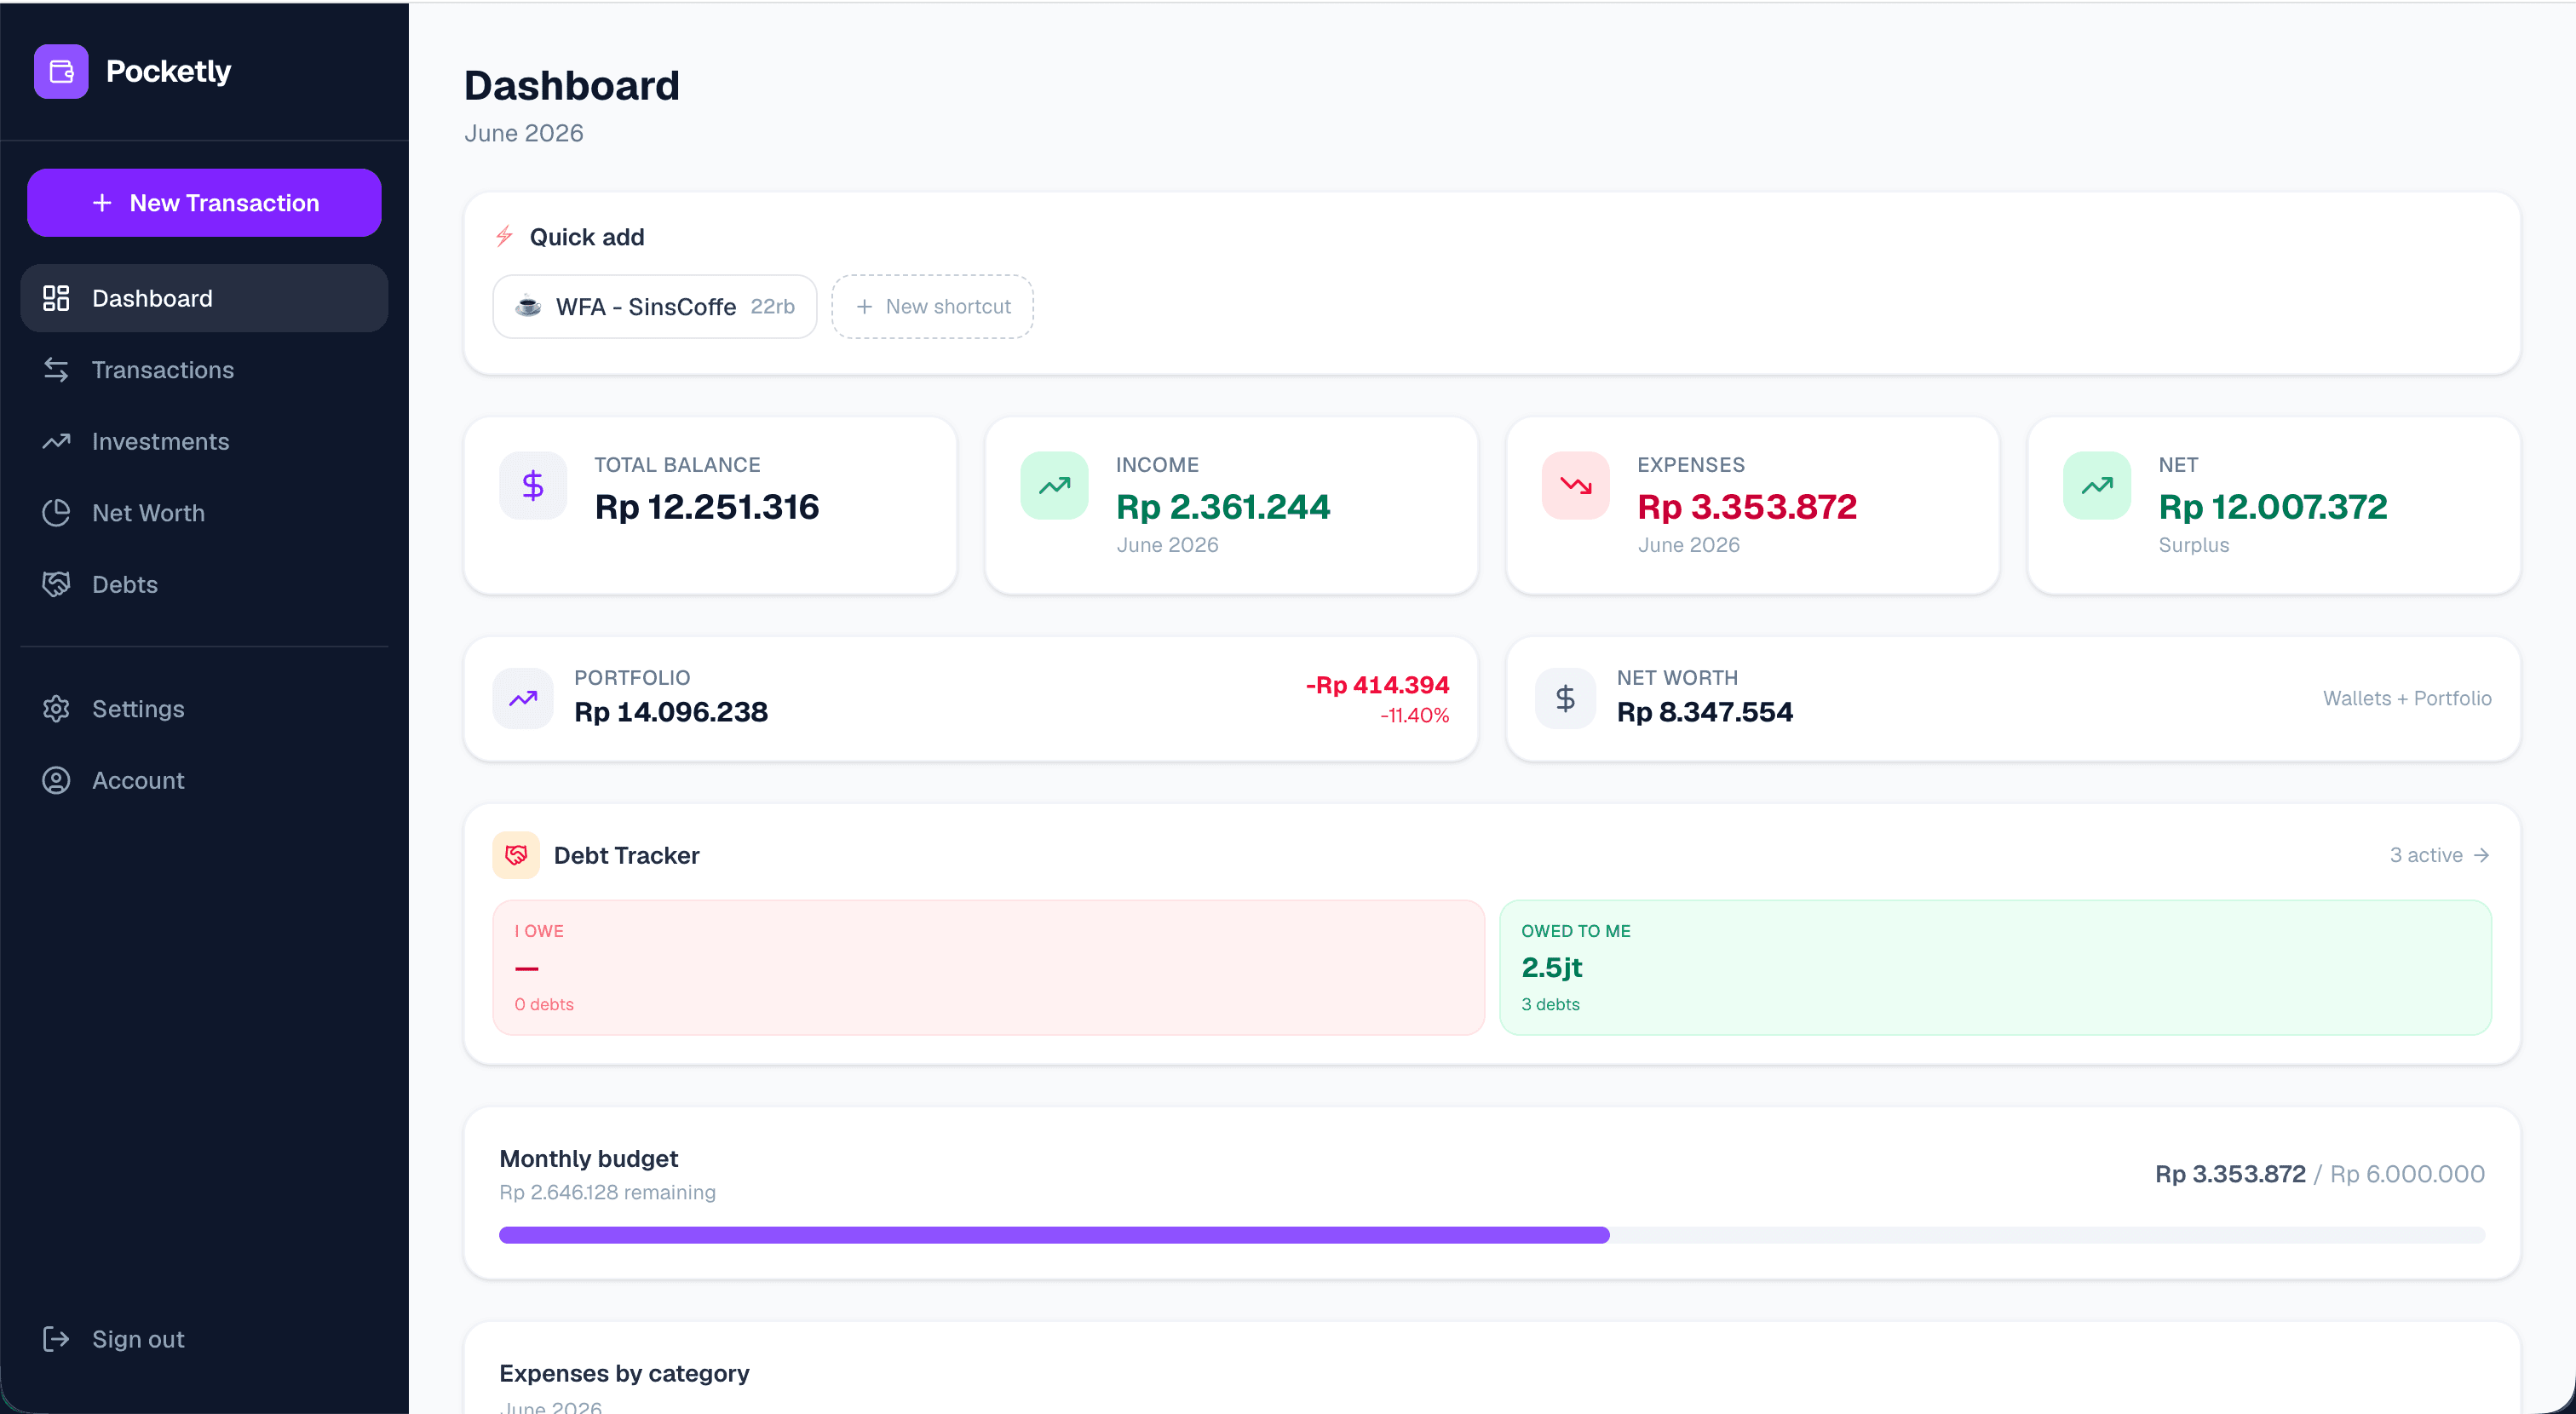
Task: Click the Income upward trend icon
Action: [x=1054, y=486]
